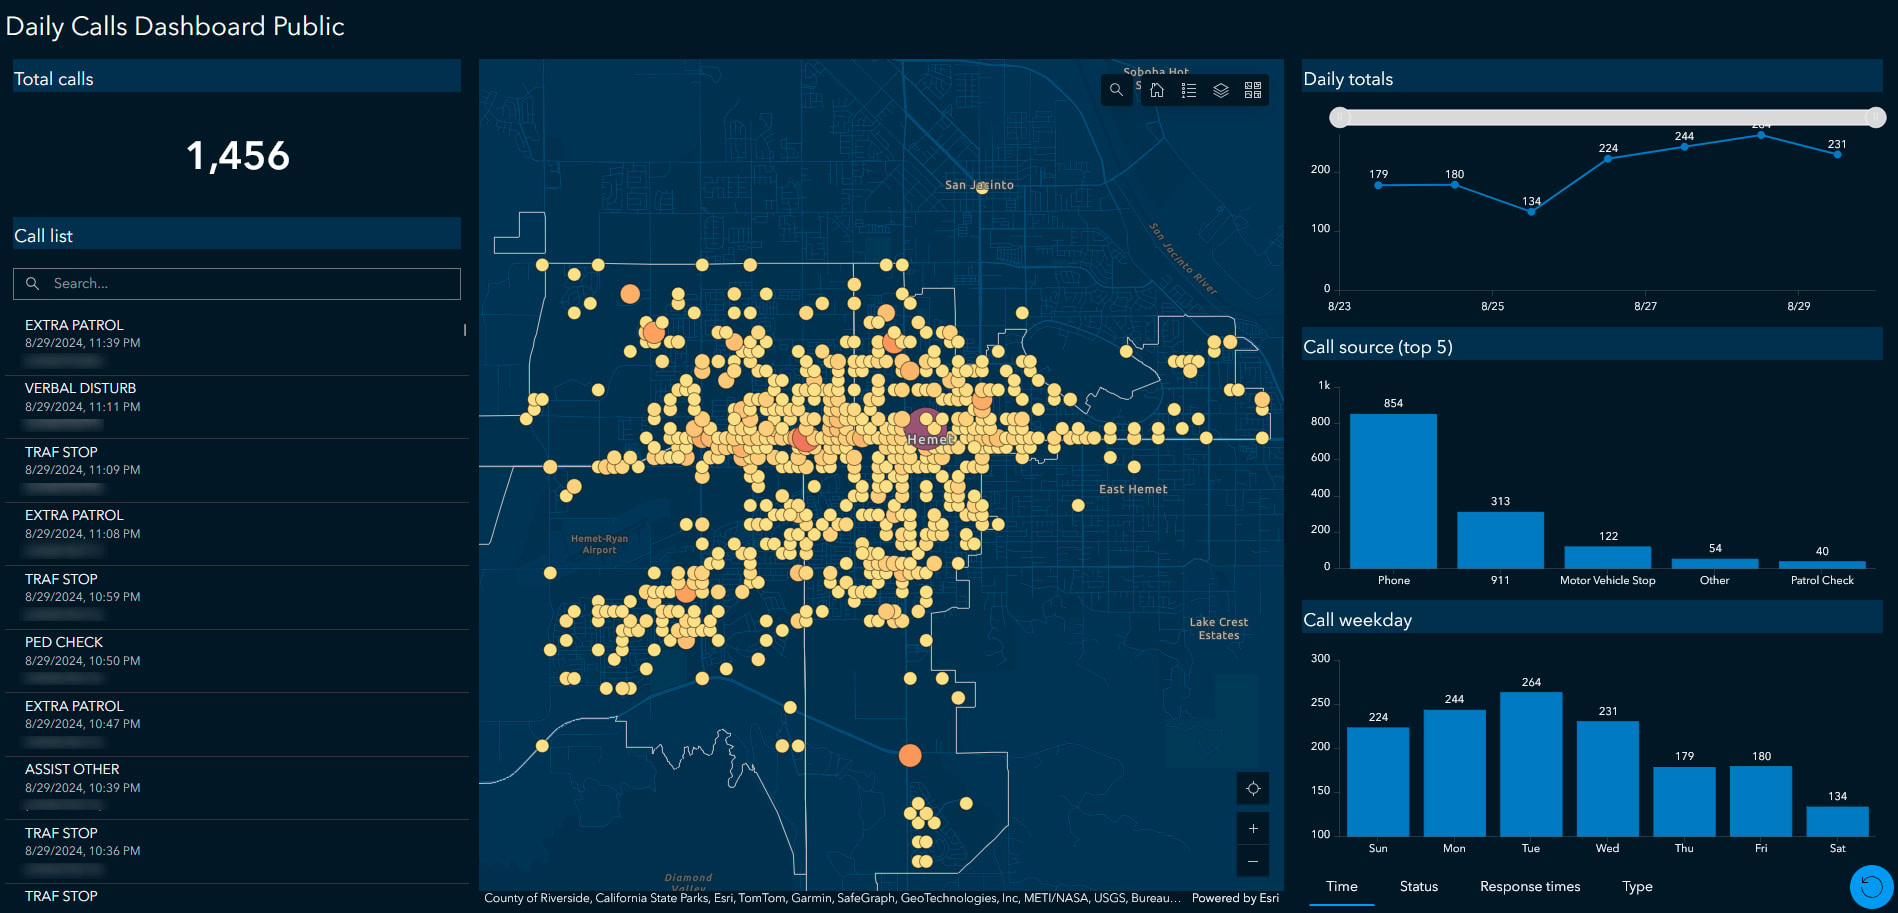The width and height of the screenshot is (1898, 913).
Task: Click the blue refresh icon in the corner
Action: 1871,886
